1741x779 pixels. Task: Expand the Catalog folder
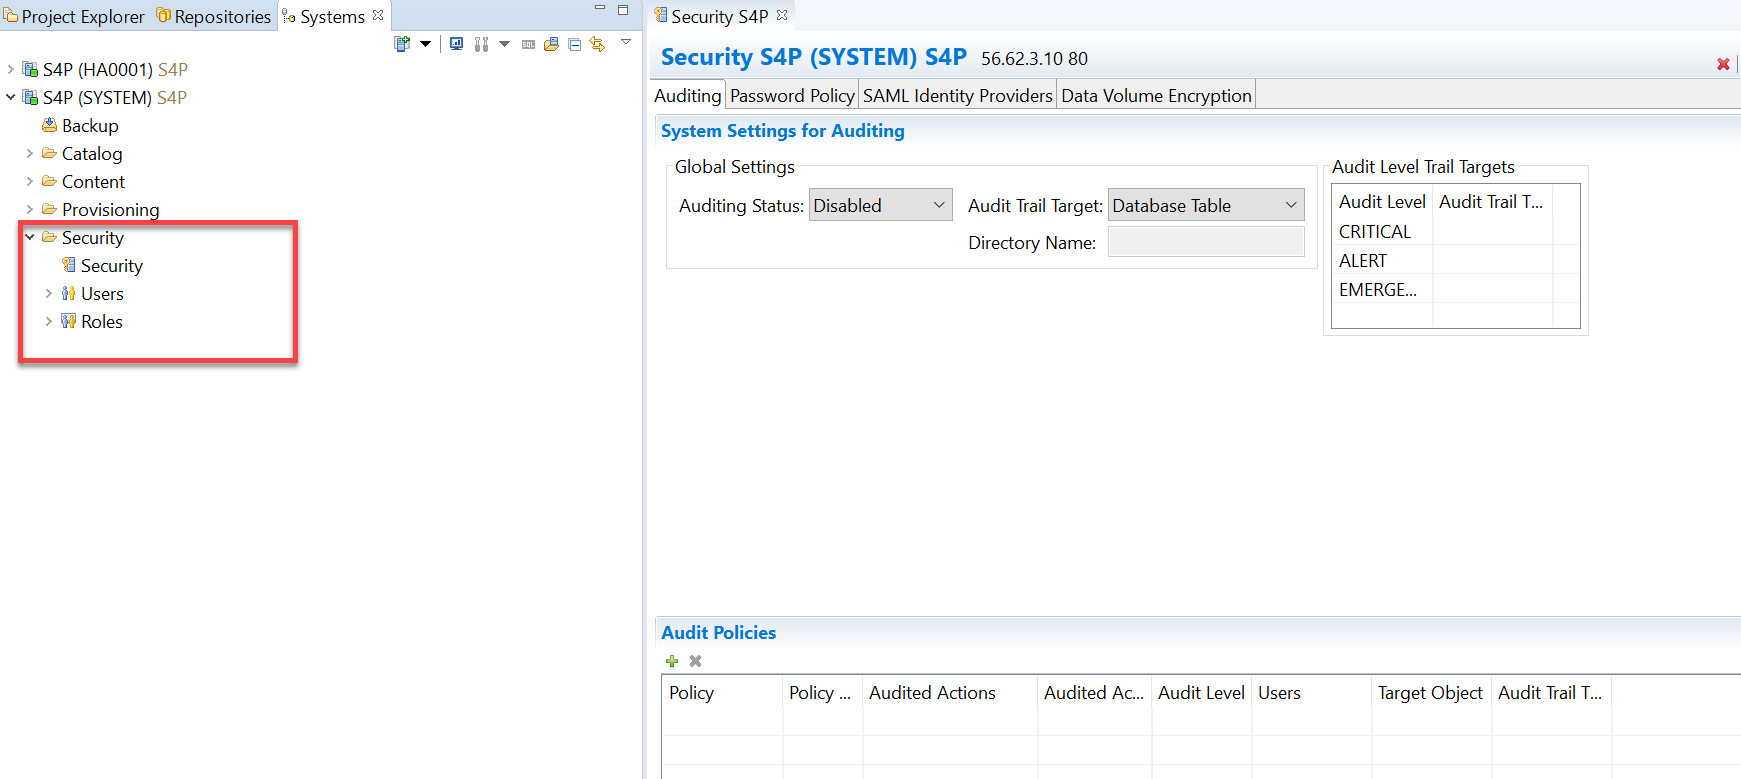pyautogui.click(x=30, y=153)
